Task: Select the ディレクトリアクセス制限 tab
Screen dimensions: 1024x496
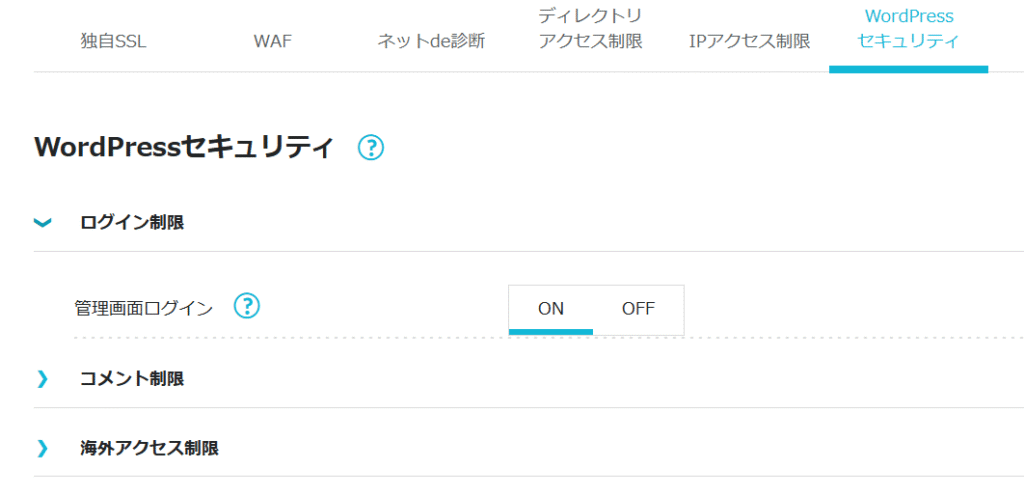Action: [590, 29]
